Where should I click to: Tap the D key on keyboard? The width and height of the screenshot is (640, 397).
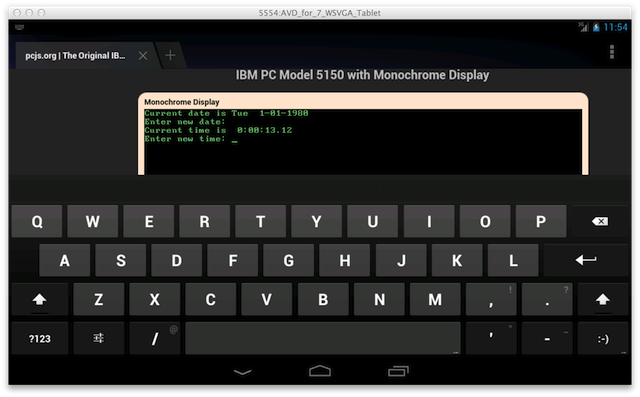[x=176, y=260]
